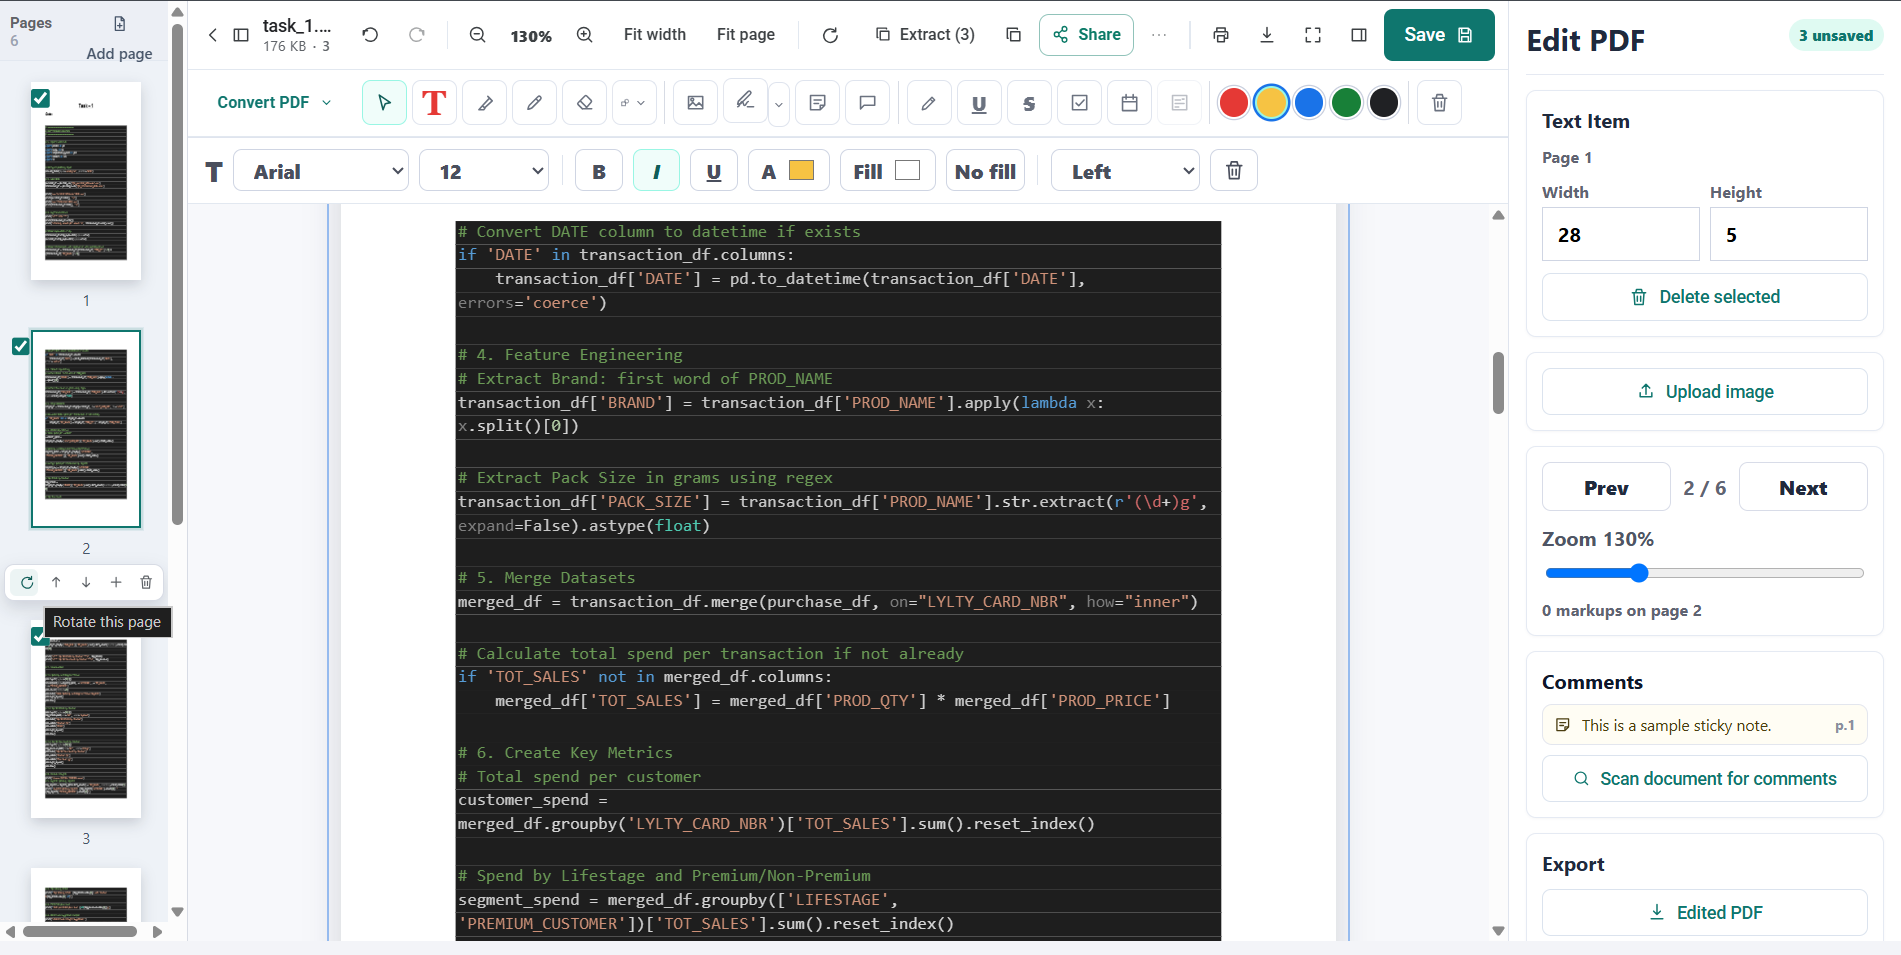
Task: Share the document
Action: [1086, 35]
